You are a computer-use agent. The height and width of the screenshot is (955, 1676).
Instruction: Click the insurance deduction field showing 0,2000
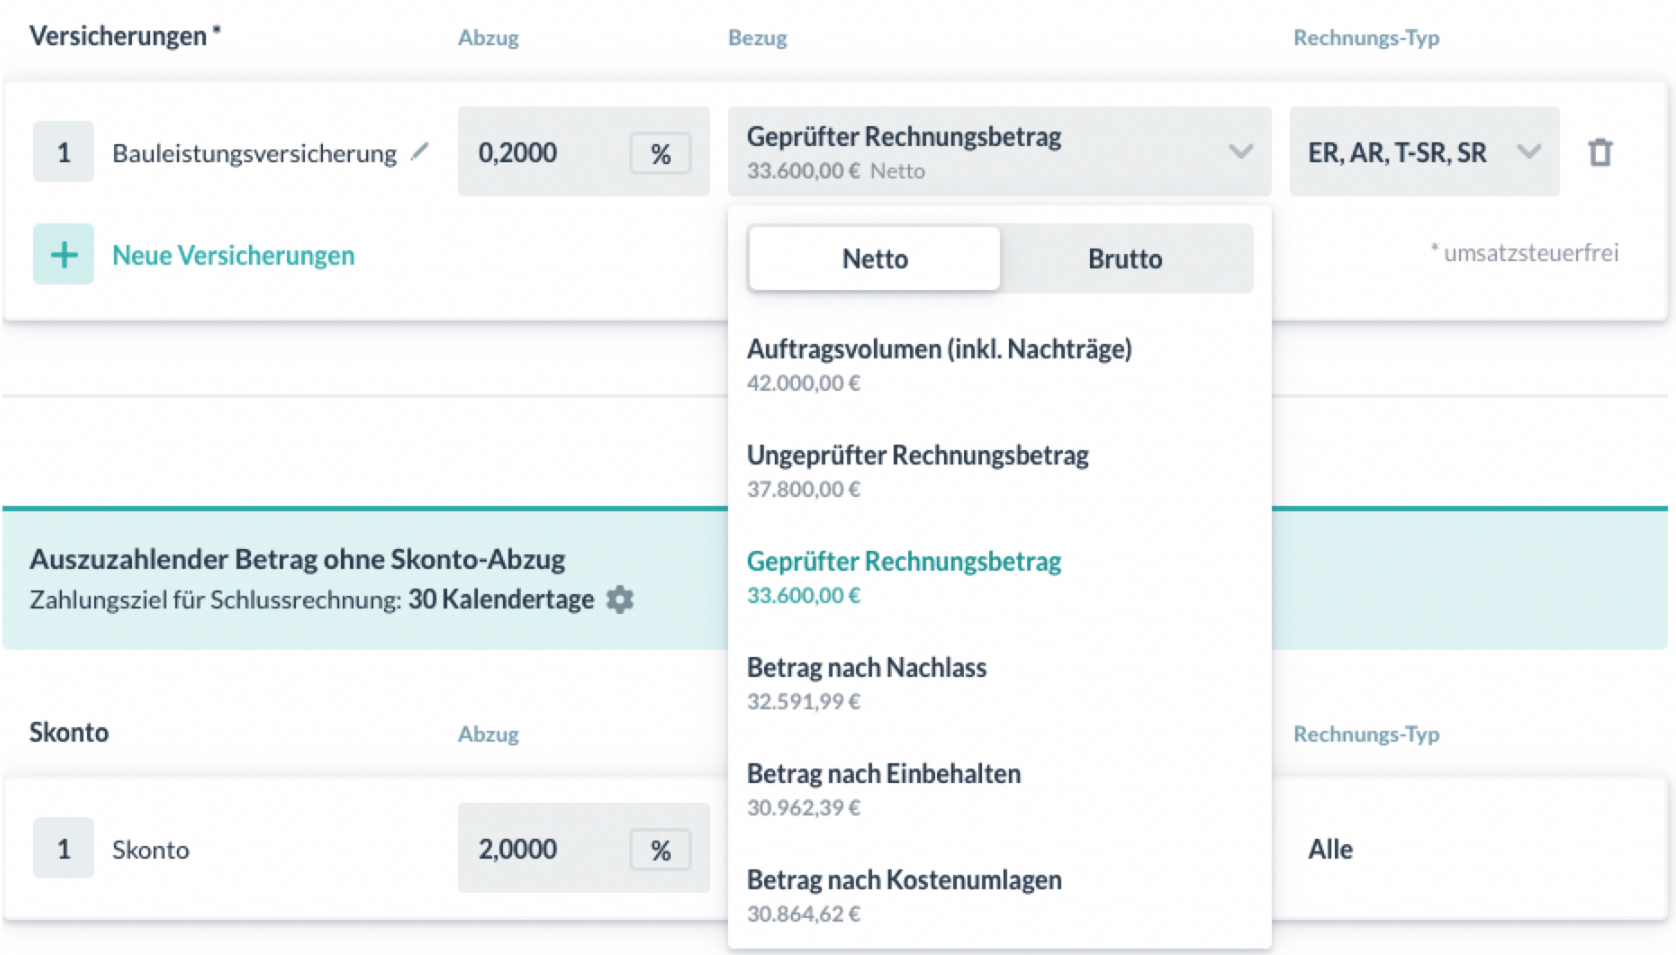(540, 152)
